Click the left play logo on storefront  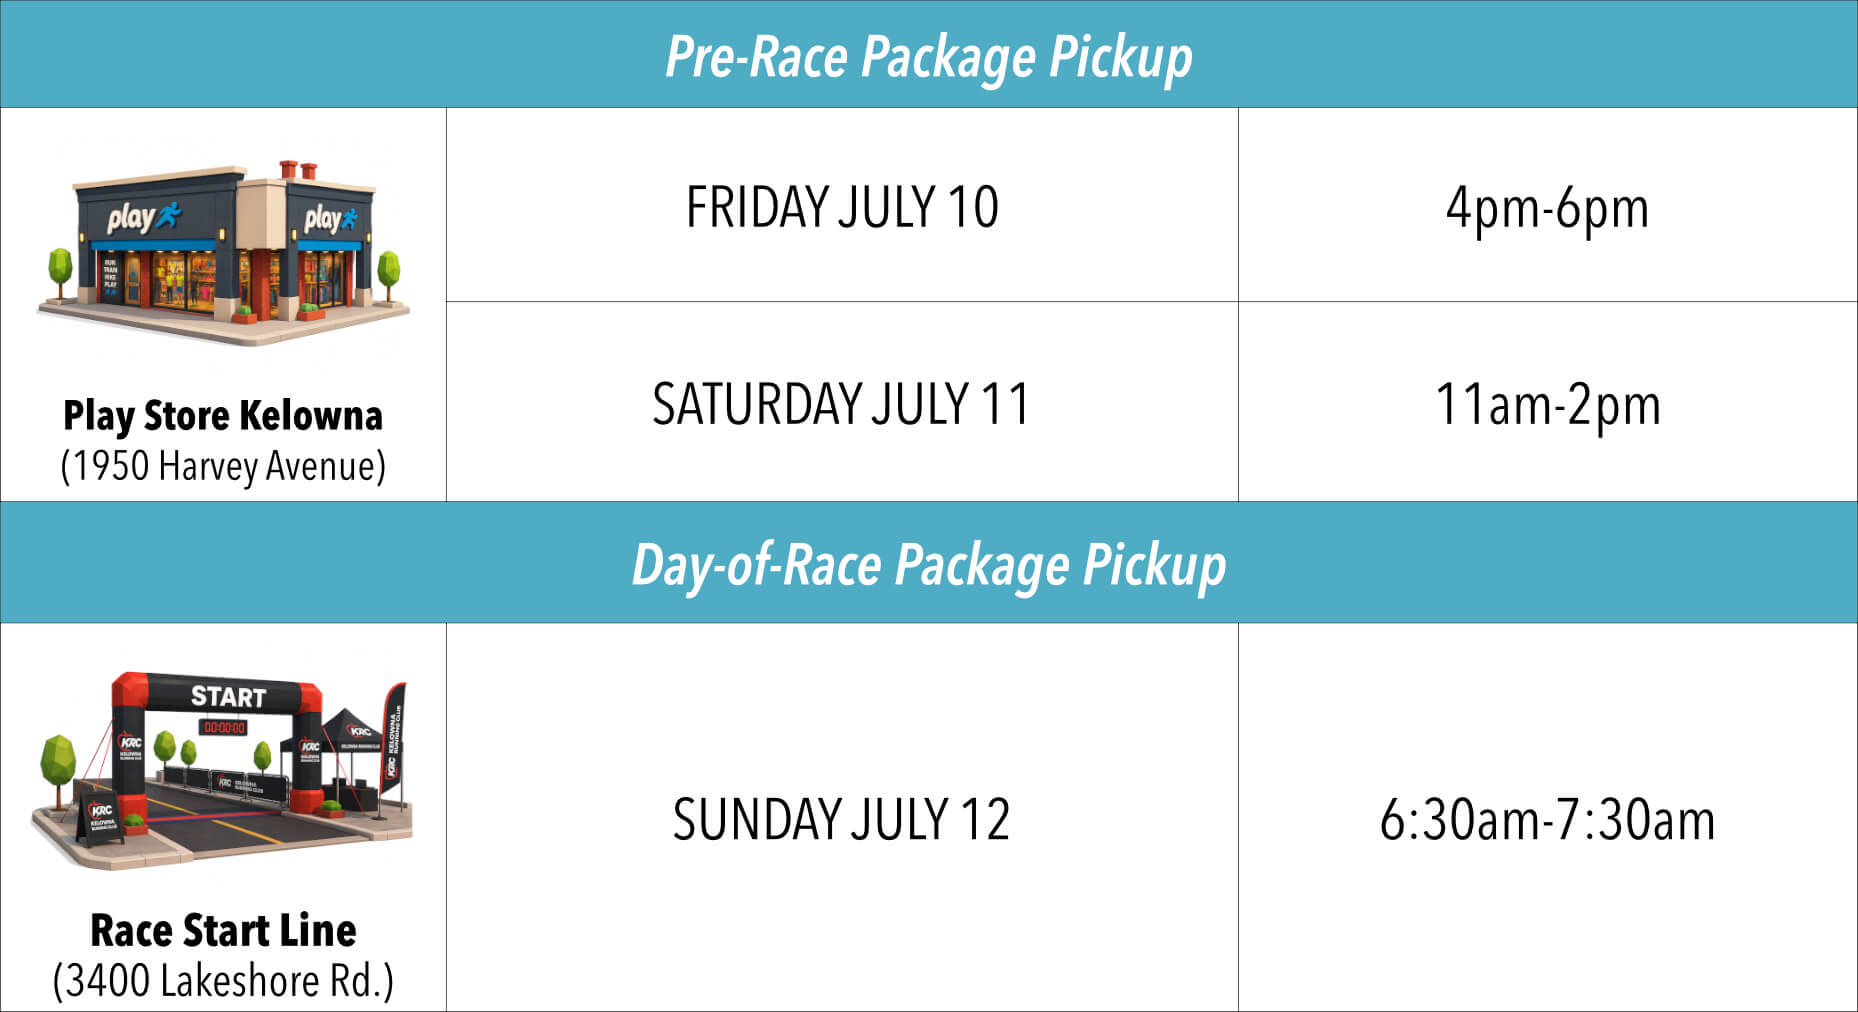(144, 217)
